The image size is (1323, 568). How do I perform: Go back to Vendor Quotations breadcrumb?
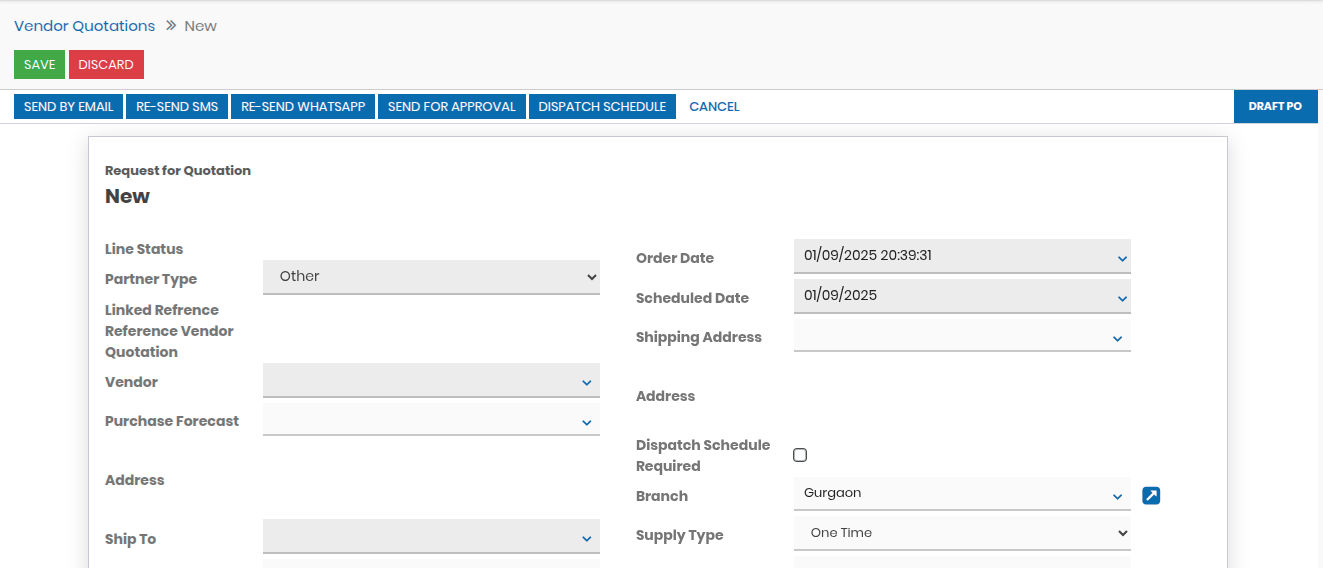point(85,26)
